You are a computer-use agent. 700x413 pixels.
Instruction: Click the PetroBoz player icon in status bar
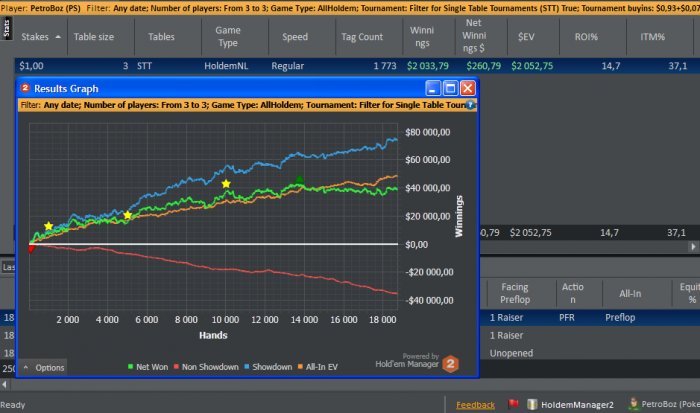coord(633,404)
